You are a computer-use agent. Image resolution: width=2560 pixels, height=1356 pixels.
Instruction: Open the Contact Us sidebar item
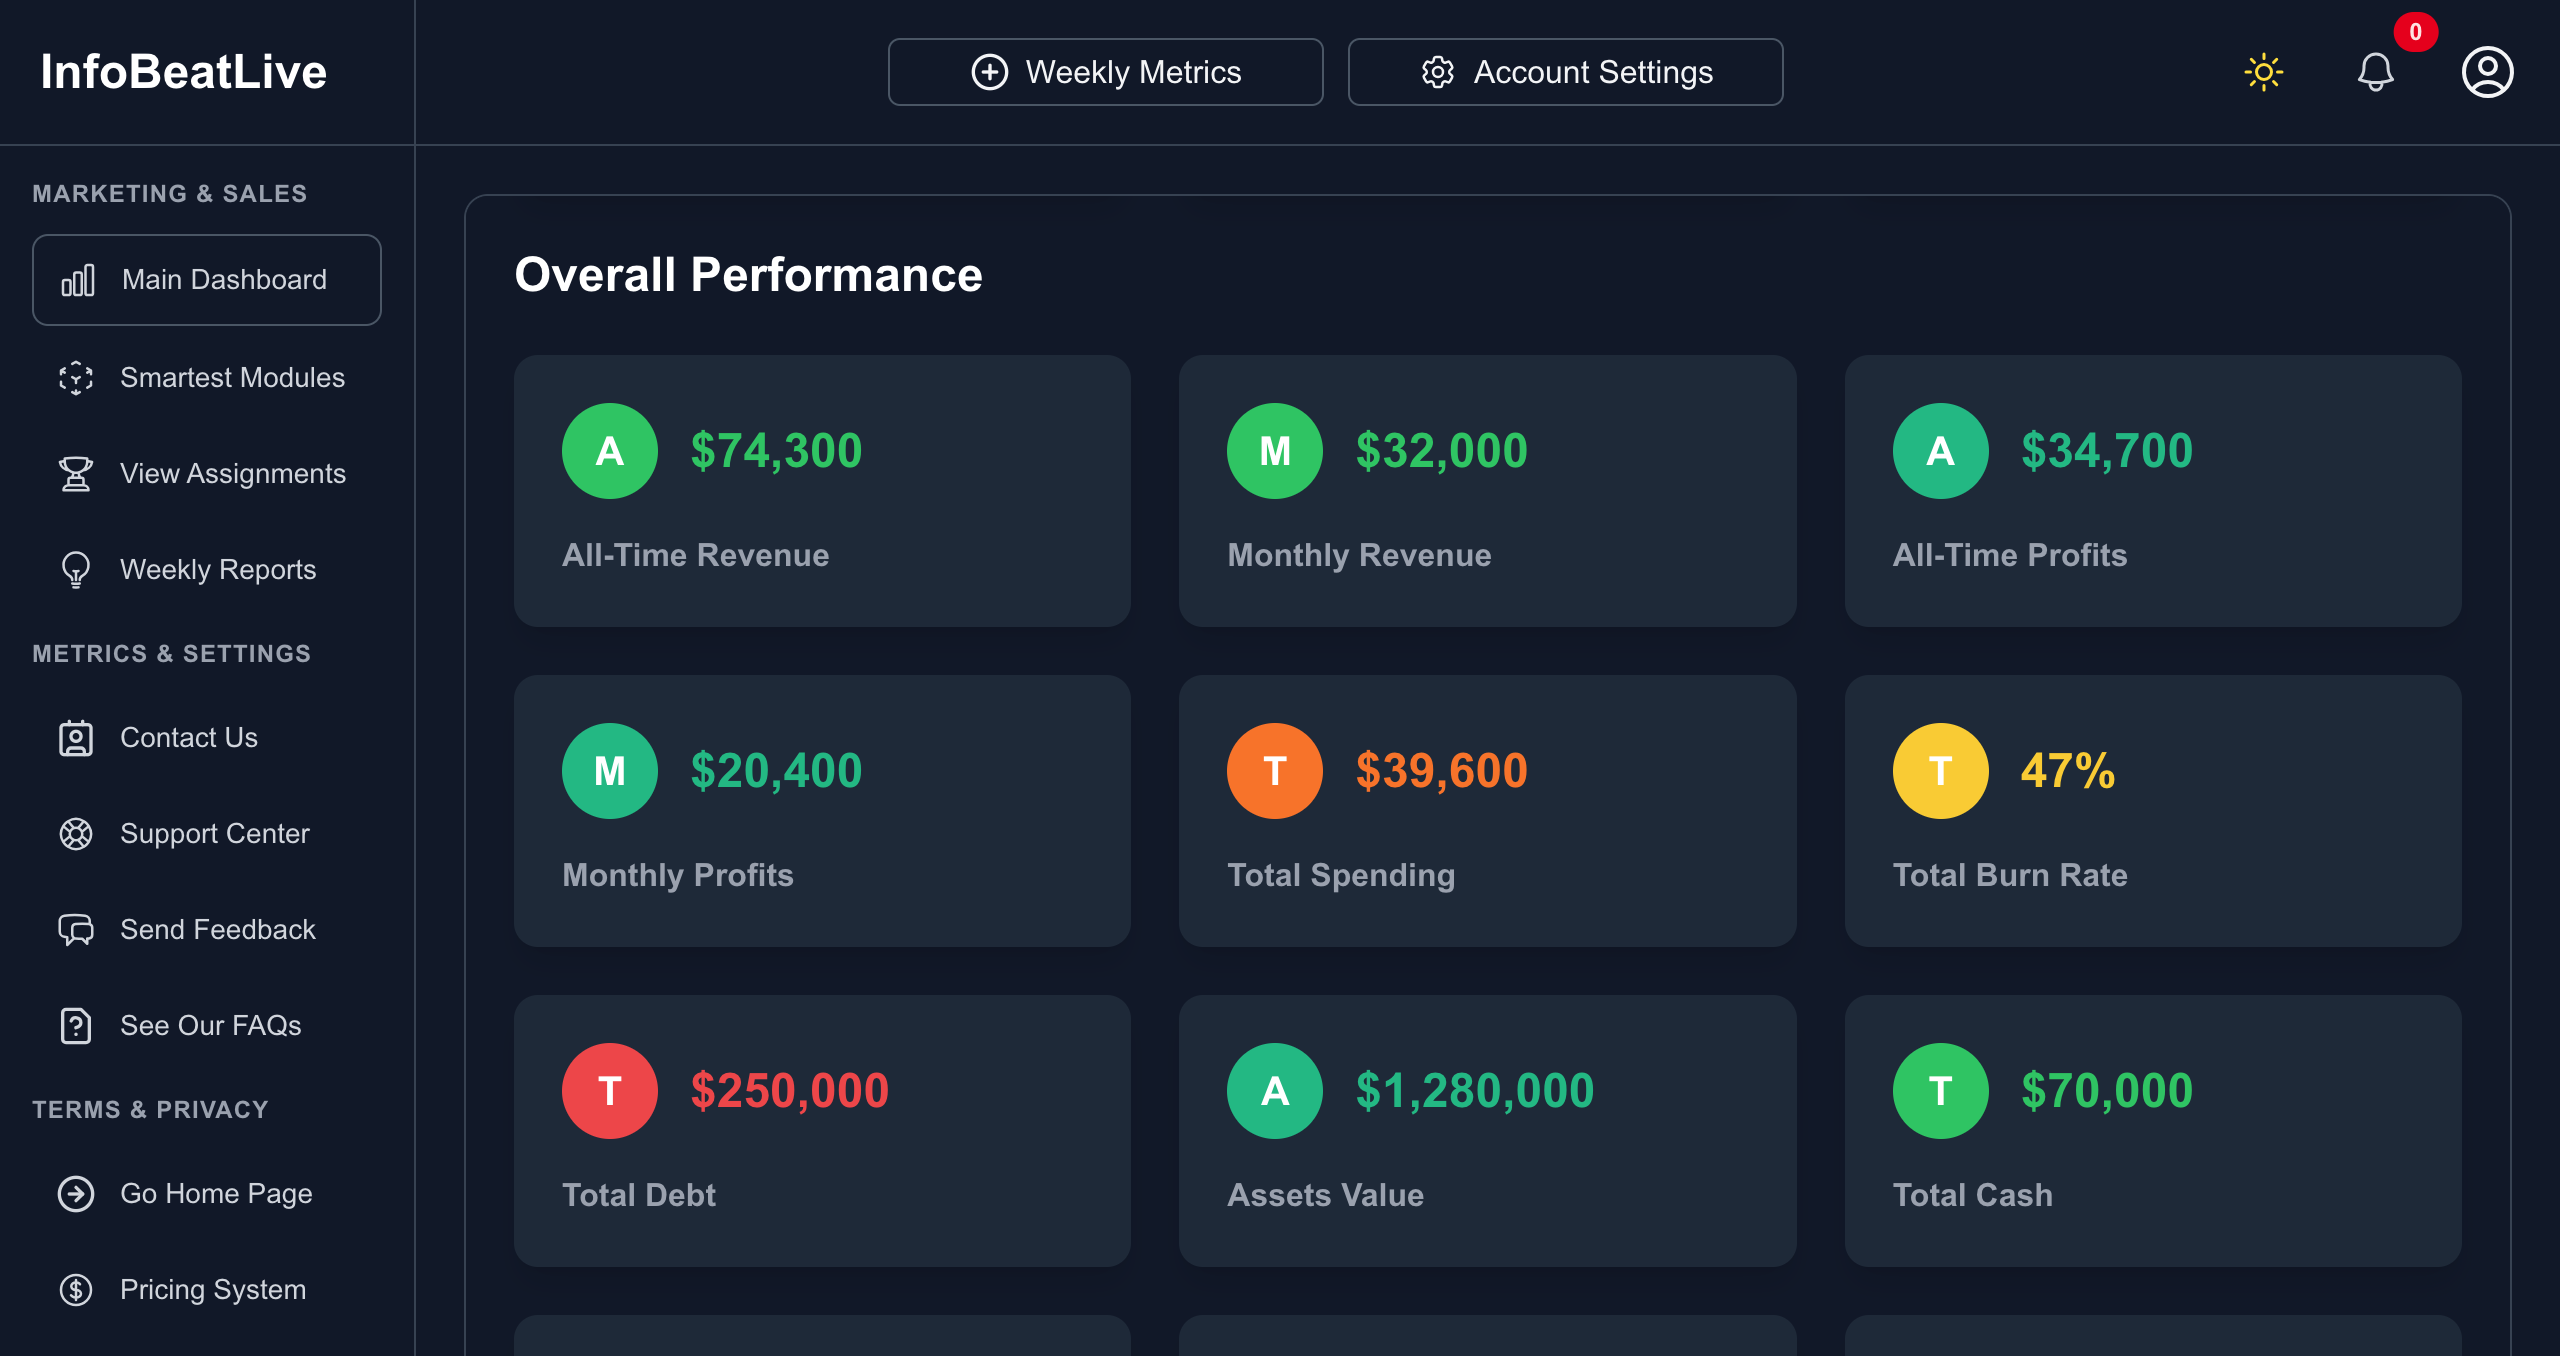[x=189, y=738]
